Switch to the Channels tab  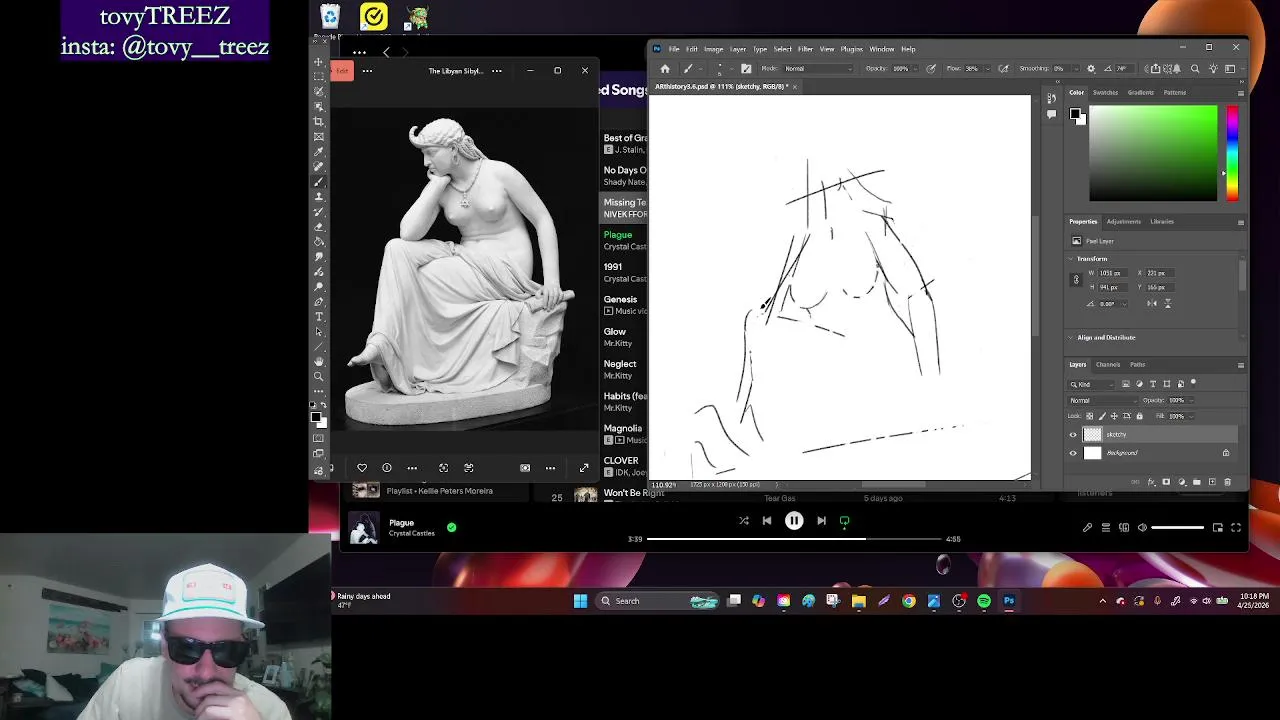[x=1108, y=365]
